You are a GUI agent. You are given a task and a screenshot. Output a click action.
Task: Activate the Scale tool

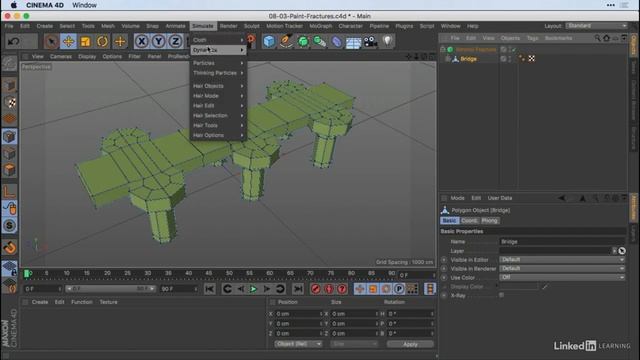coord(85,41)
